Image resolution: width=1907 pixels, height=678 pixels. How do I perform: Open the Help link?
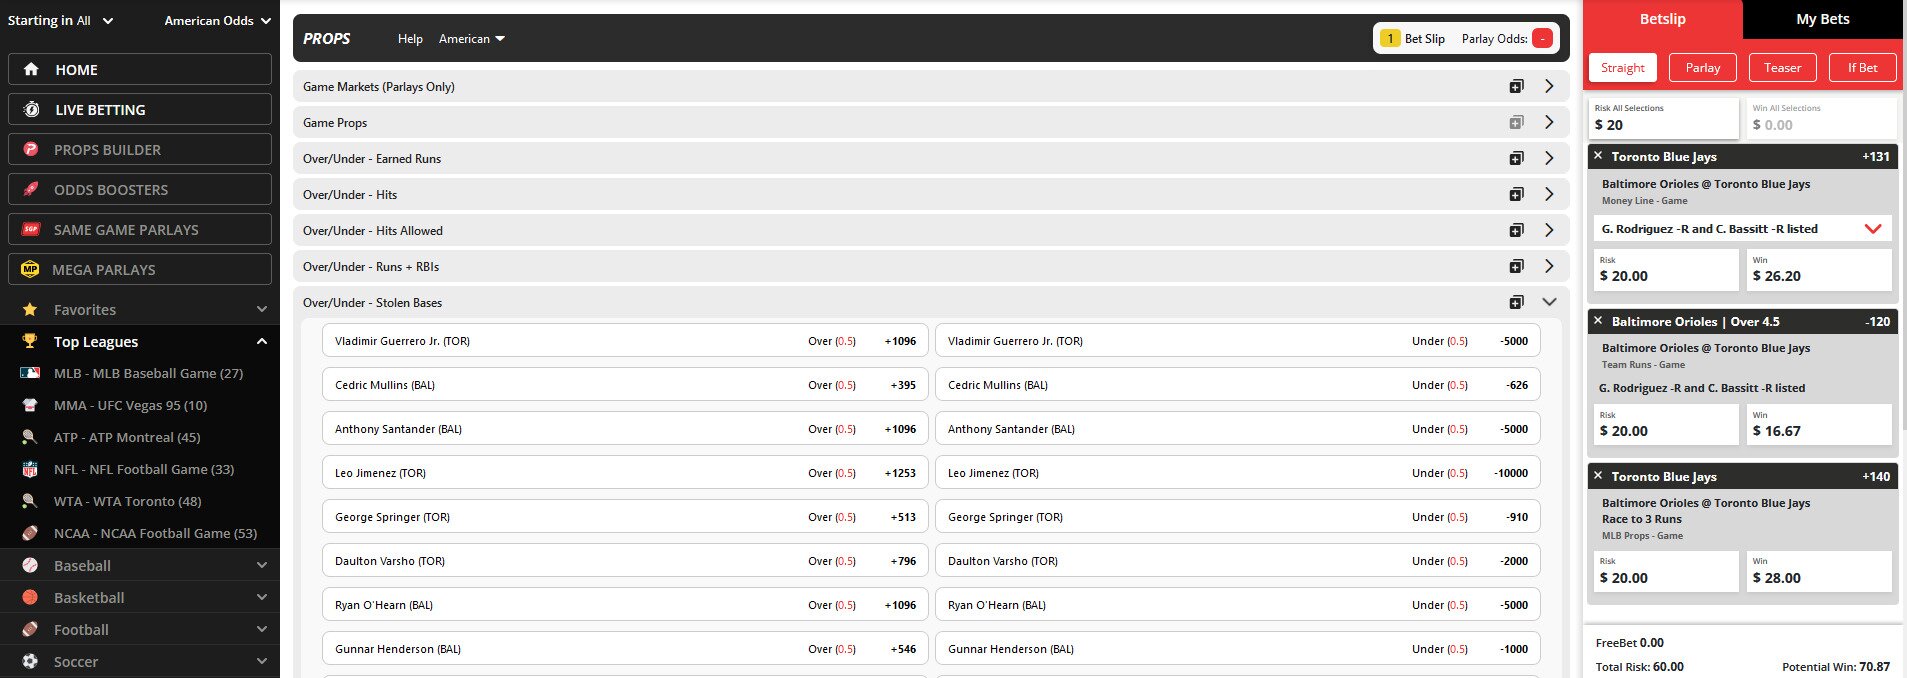(x=410, y=39)
